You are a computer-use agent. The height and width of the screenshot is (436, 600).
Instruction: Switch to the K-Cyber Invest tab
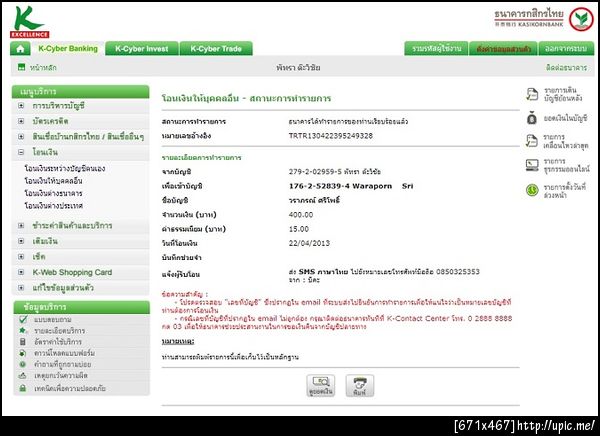[142, 49]
